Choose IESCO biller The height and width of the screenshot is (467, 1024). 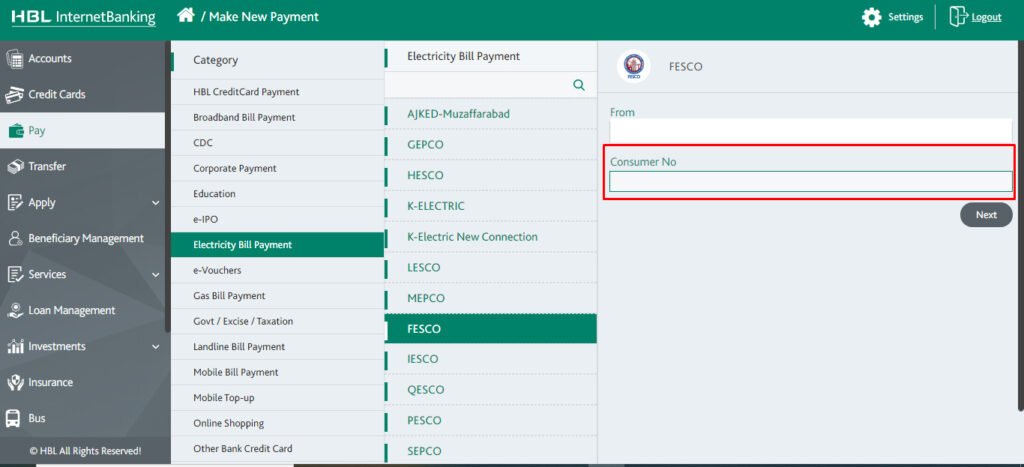coord(490,359)
